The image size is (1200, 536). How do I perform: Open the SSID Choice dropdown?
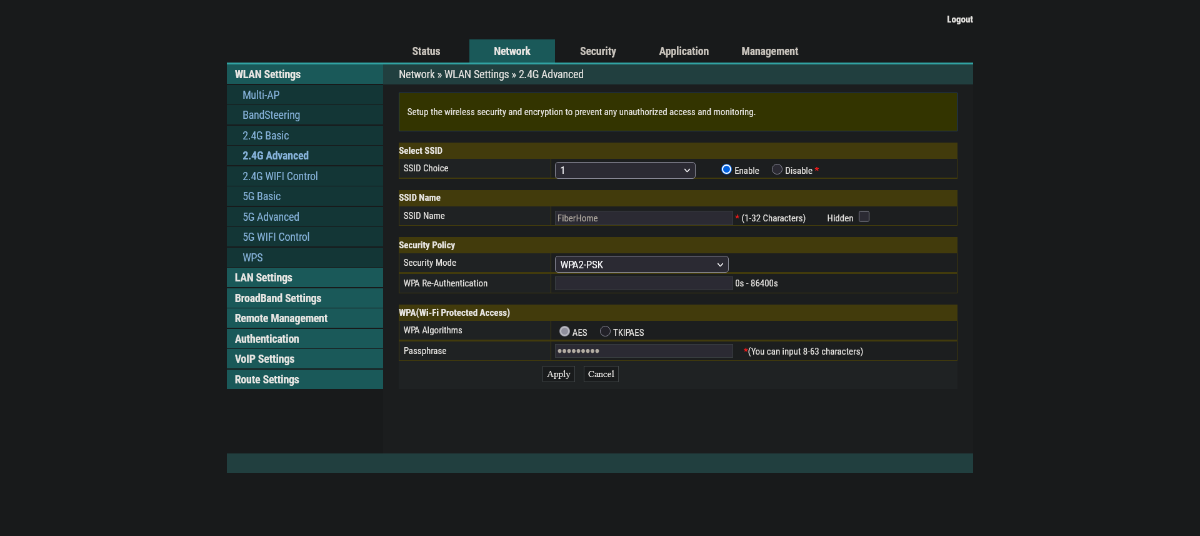click(x=625, y=170)
